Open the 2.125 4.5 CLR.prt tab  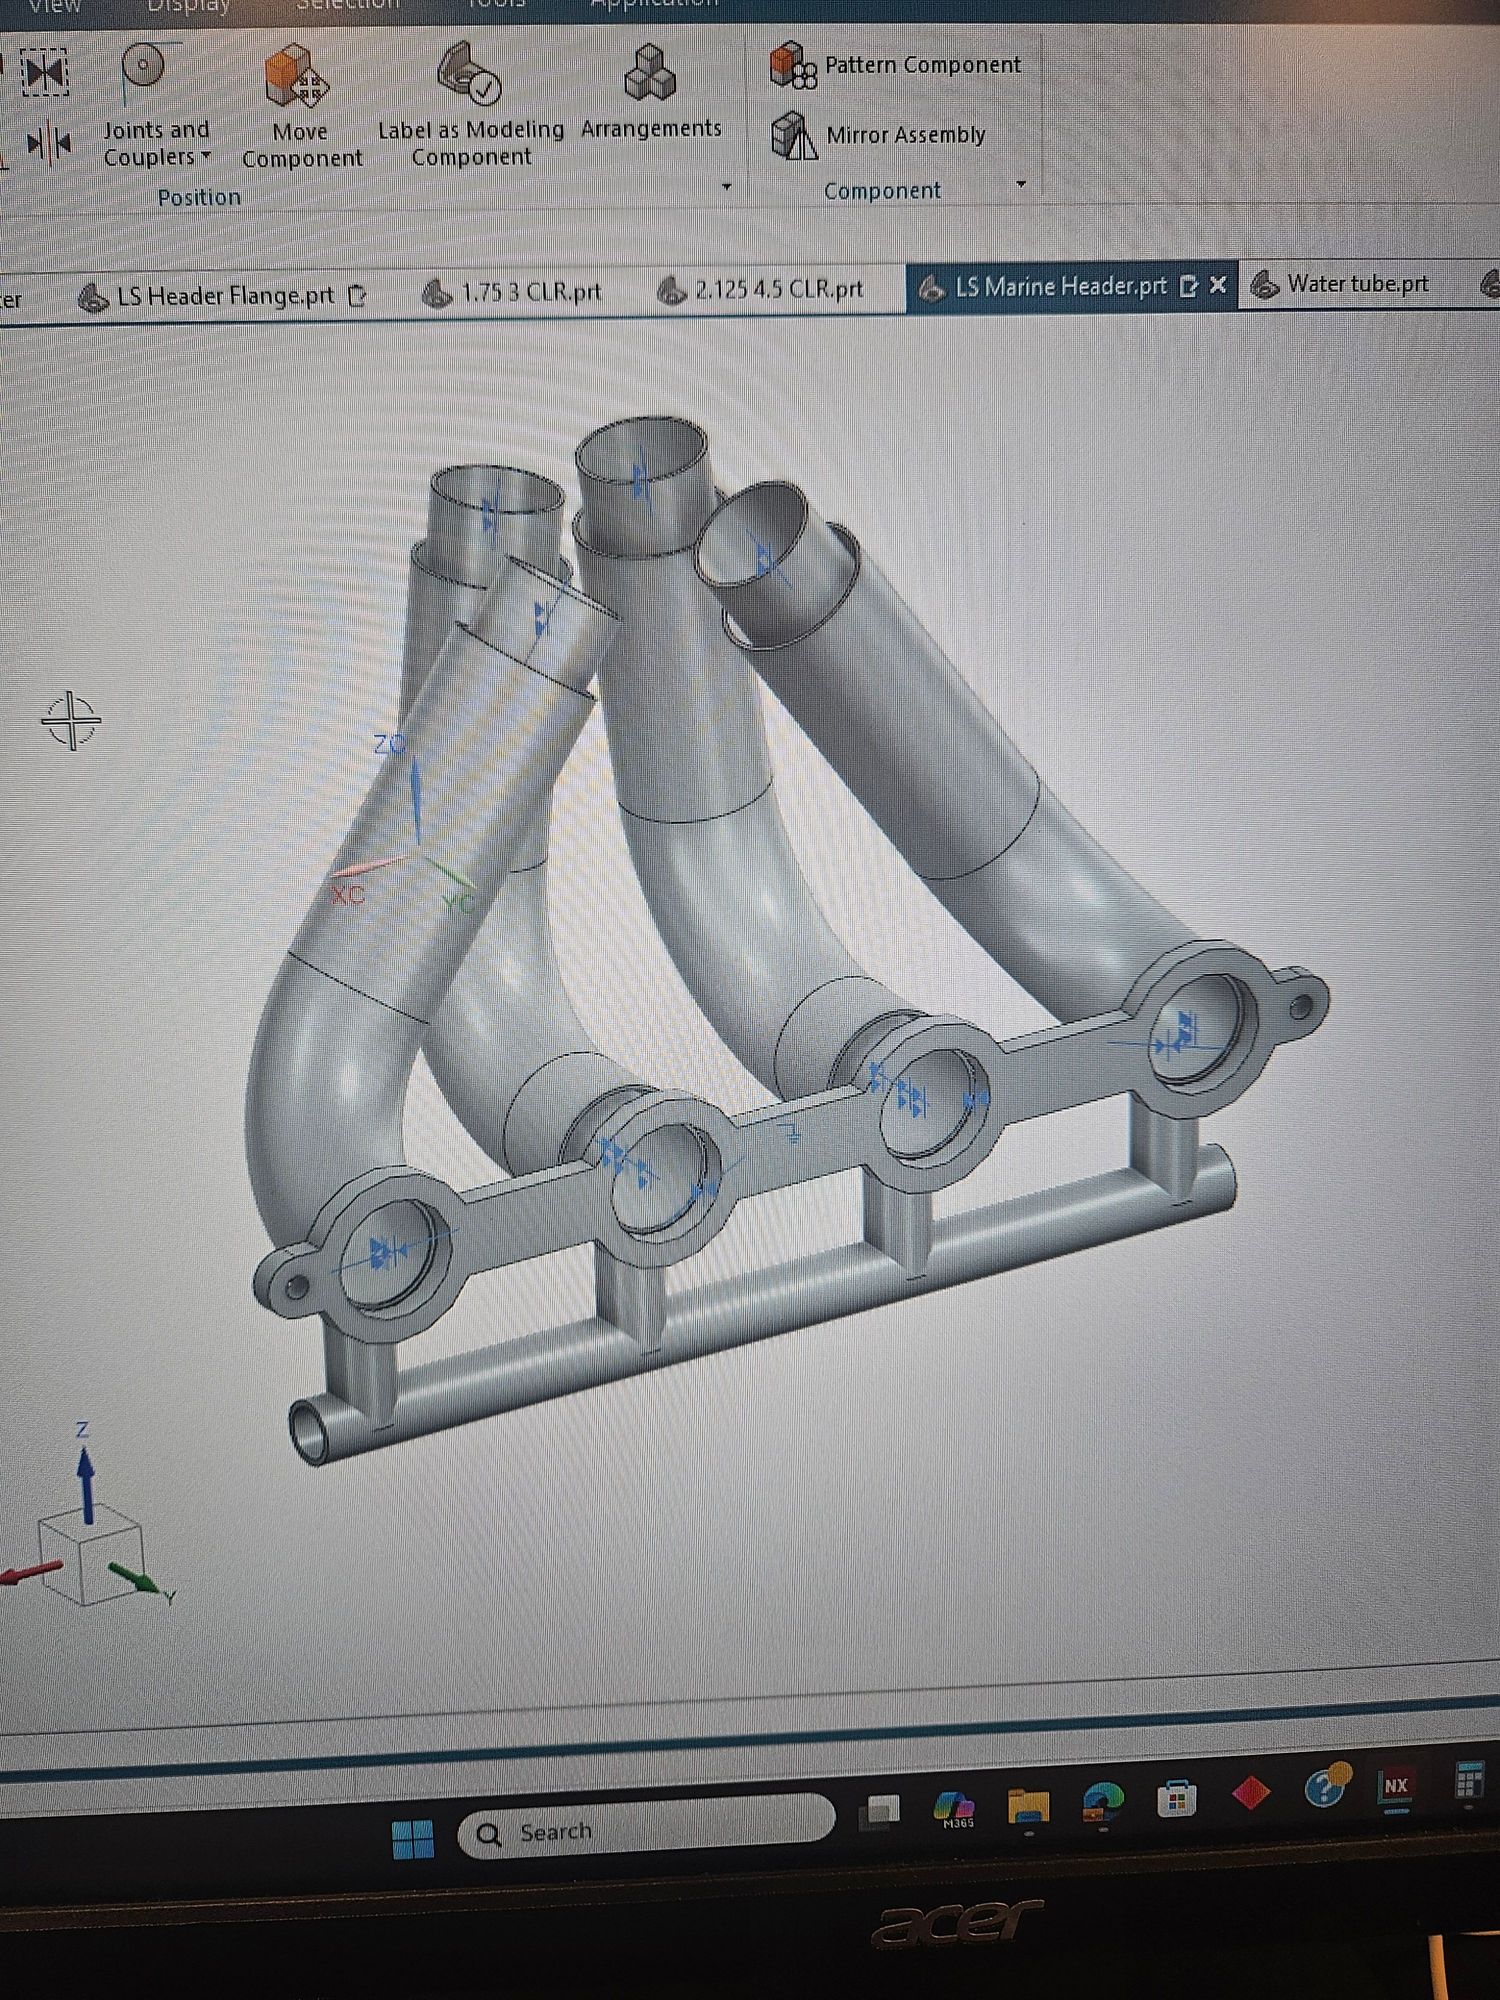click(x=760, y=290)
